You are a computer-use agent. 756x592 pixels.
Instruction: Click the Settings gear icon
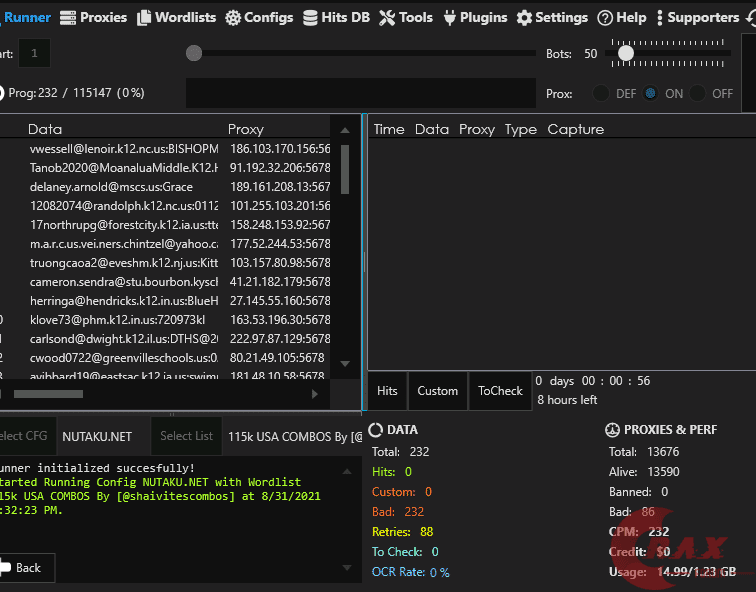524,18
